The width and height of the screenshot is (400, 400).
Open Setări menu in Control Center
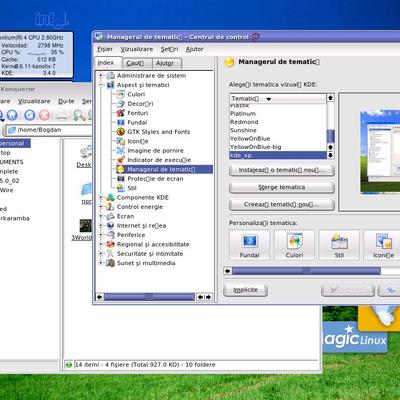pos(169,49)
